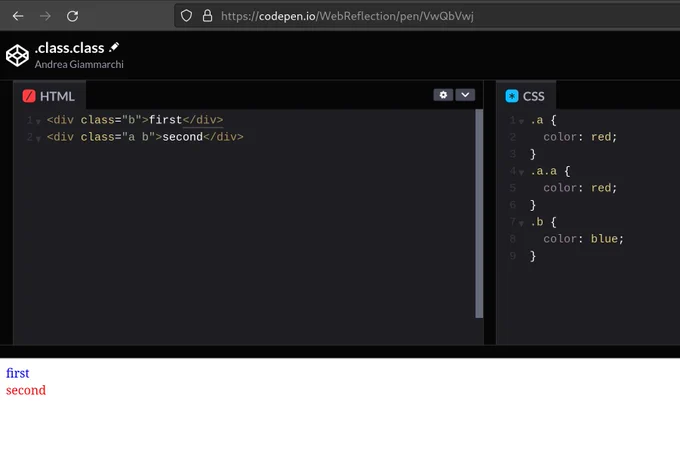Click the browser forward arrow

coord(45,16)
